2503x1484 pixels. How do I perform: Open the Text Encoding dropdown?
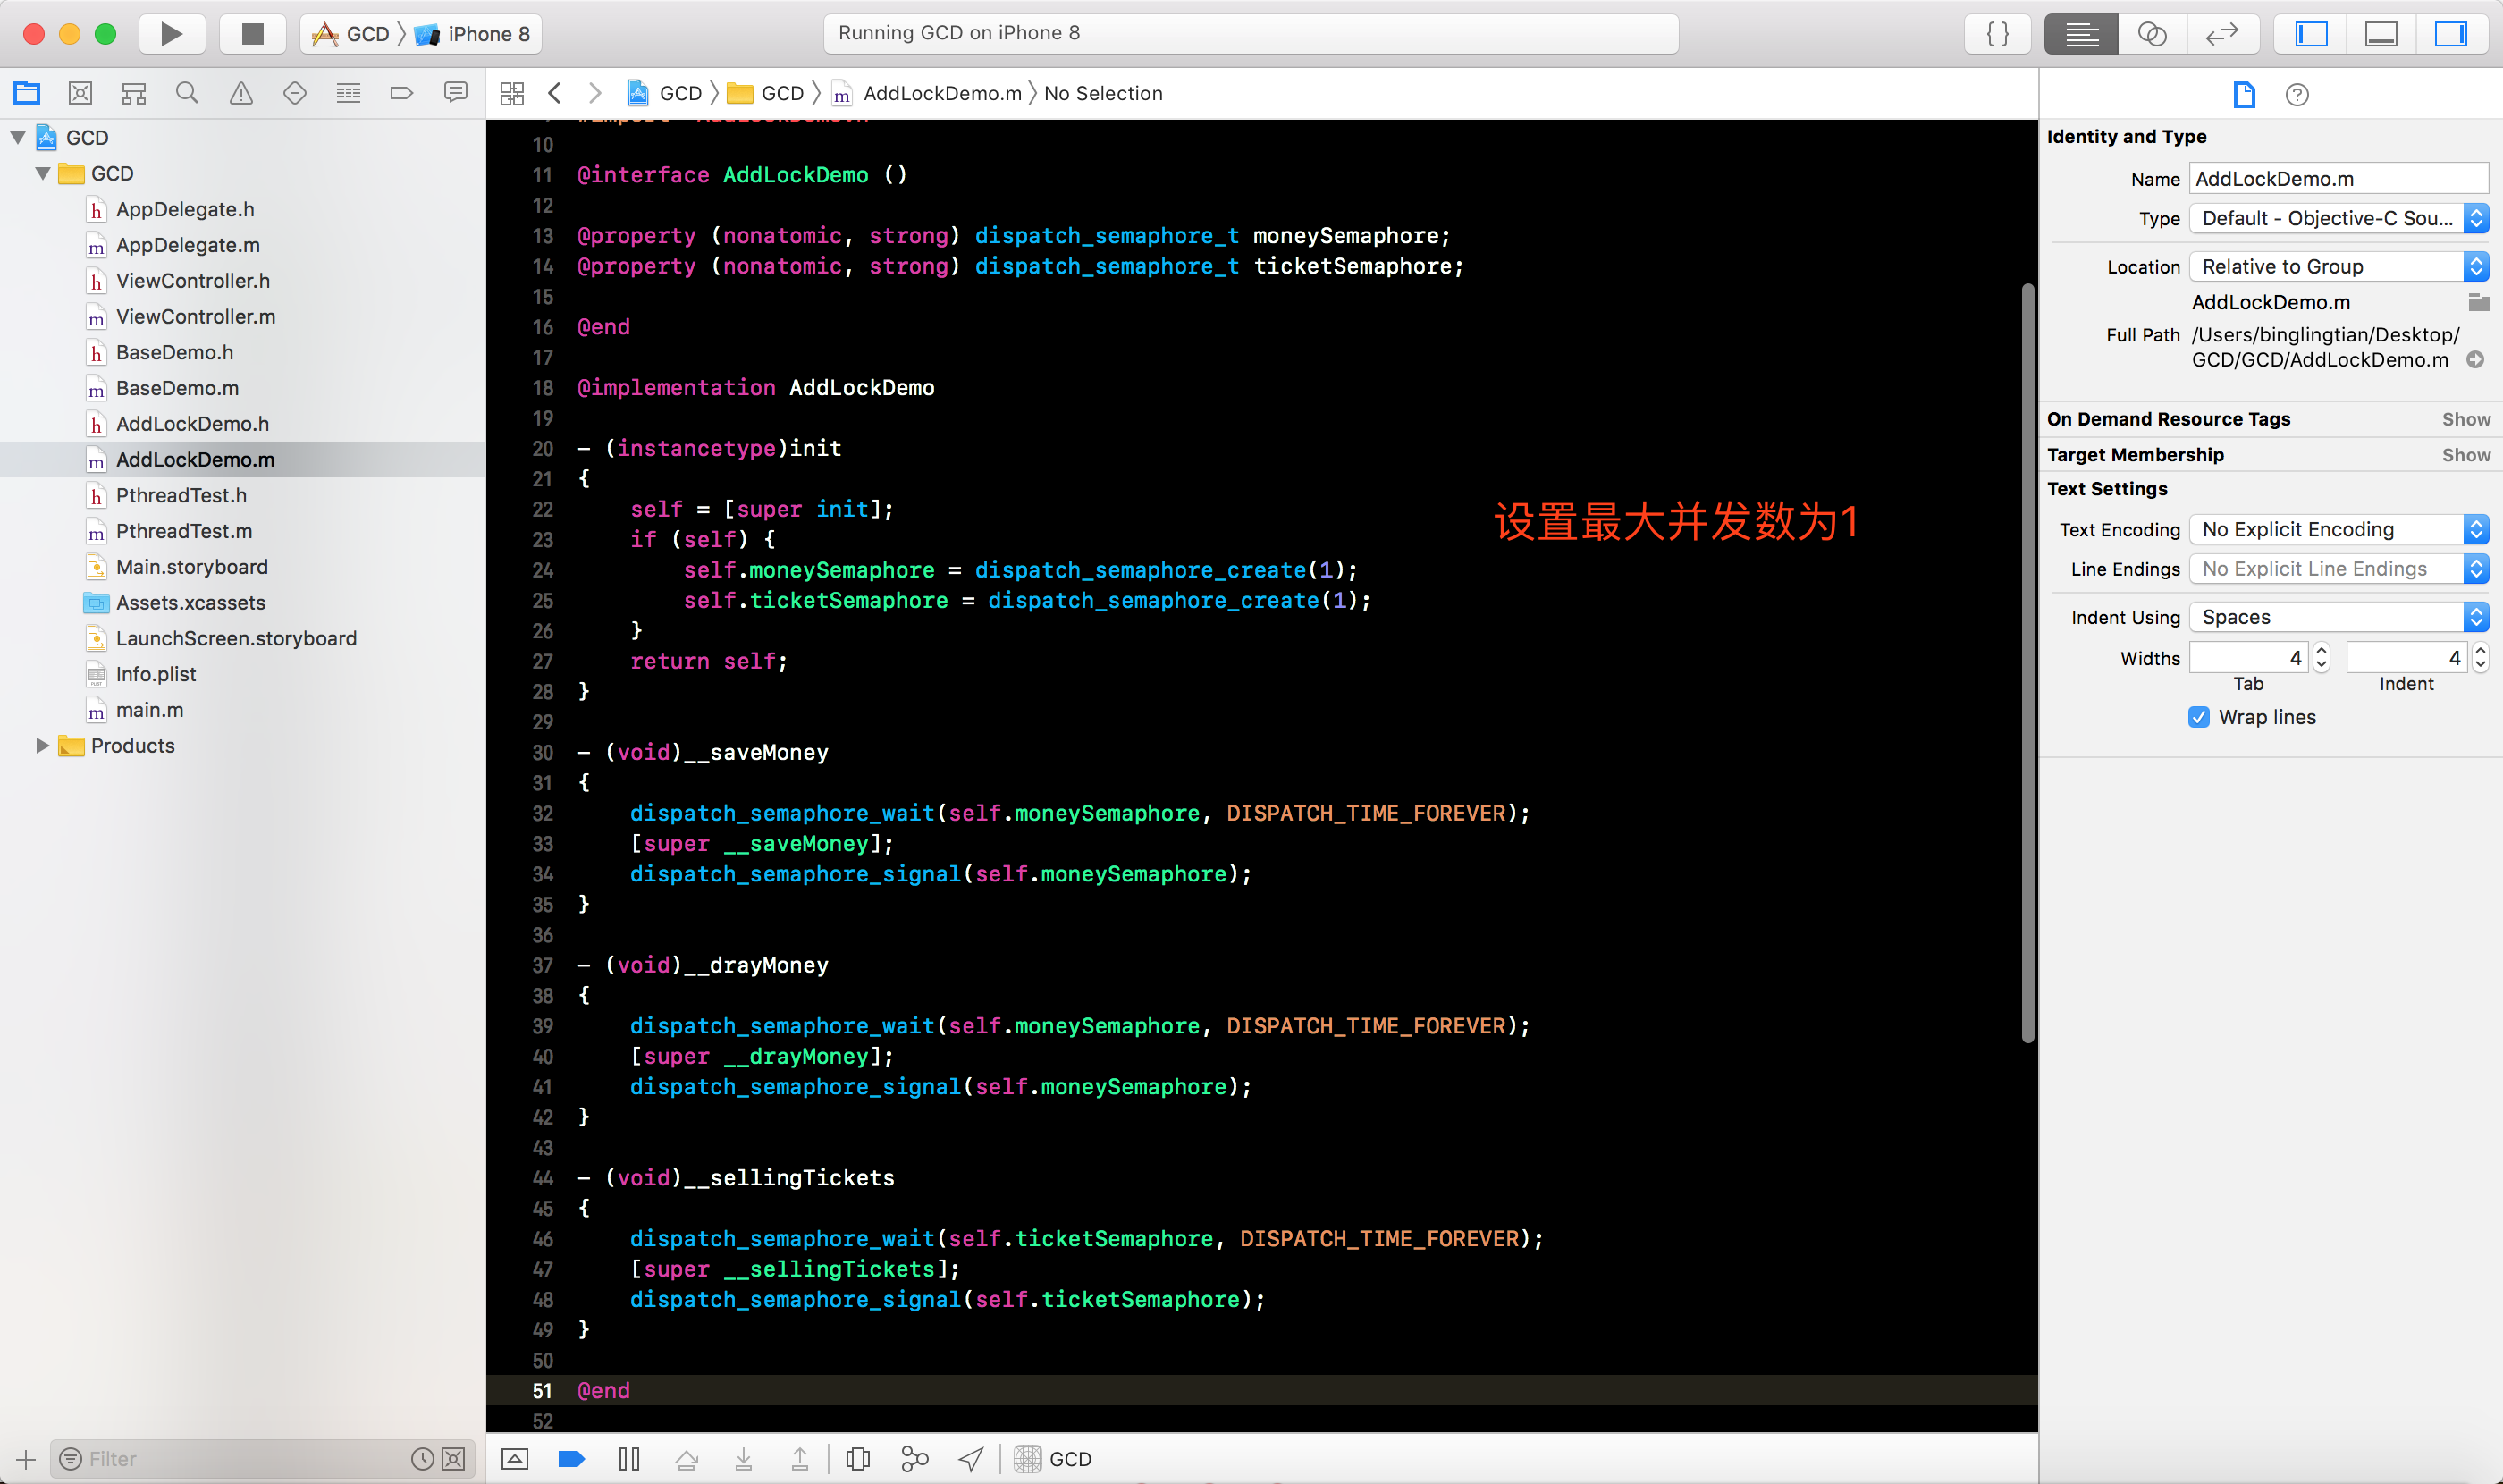[x=2338, y=529]
